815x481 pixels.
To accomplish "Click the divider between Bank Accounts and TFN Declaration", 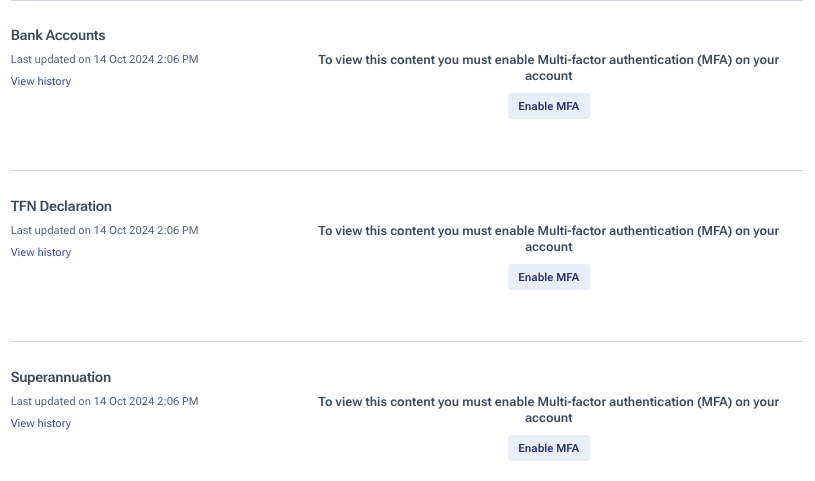I will click(x=407, y=171).
